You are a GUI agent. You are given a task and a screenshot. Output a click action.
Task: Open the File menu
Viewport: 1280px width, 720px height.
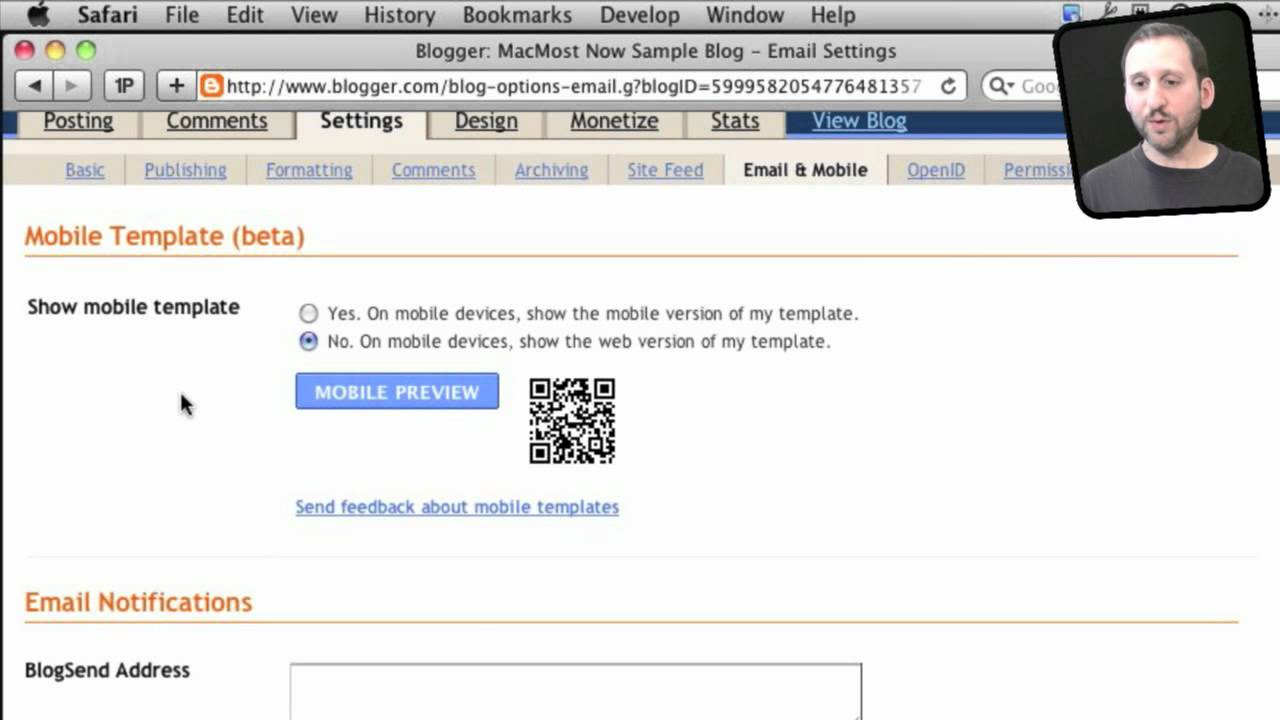tap(182, 15)
